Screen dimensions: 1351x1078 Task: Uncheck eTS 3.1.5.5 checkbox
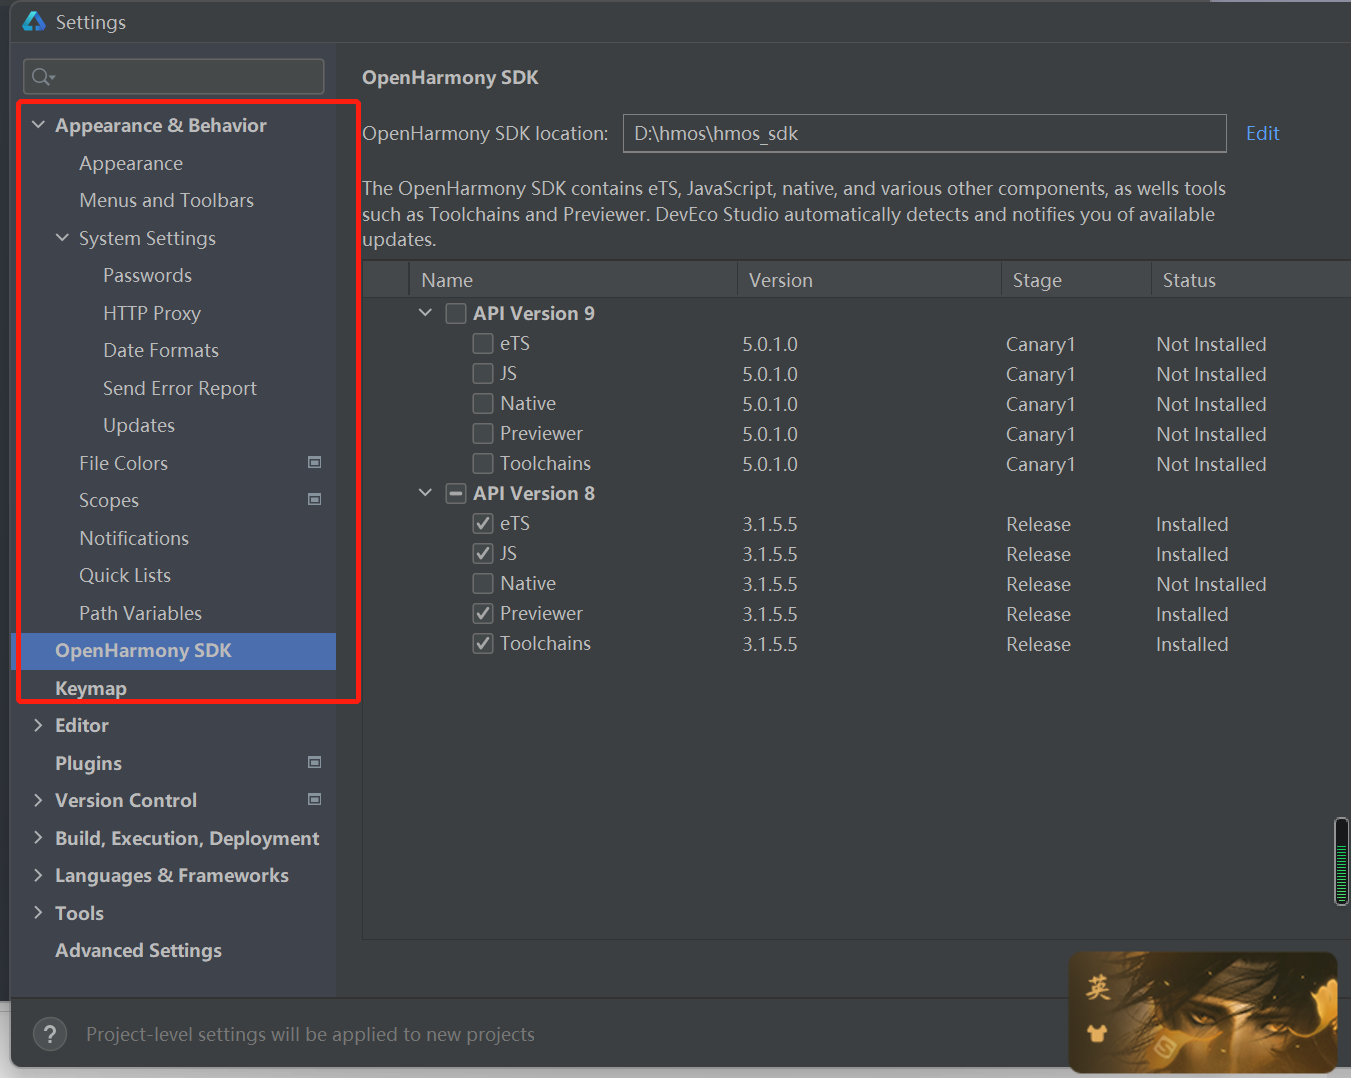(x=483, y=523)
